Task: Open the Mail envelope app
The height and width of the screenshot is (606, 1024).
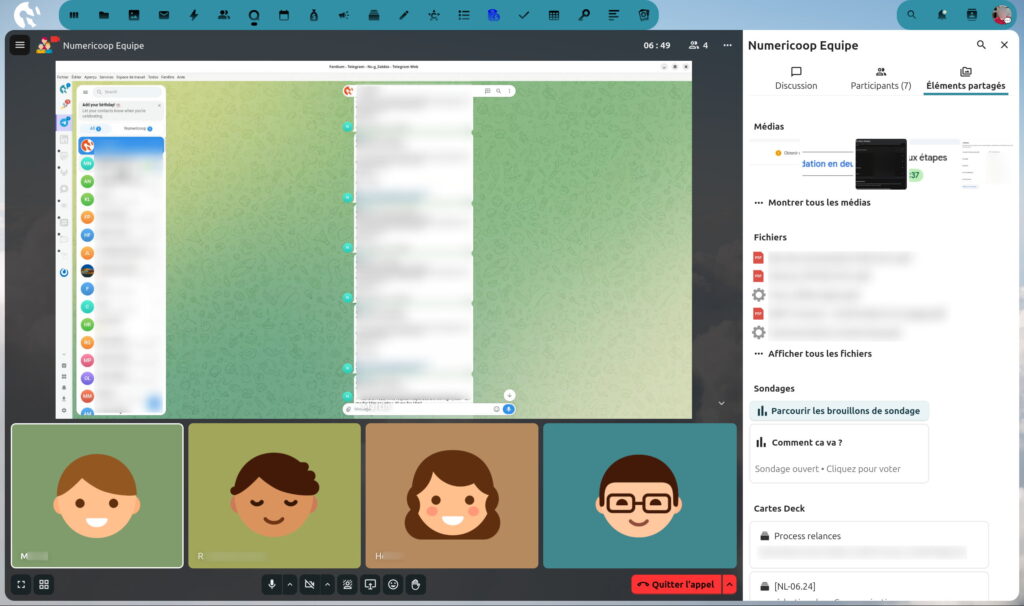Action: (x=164, y=15)
